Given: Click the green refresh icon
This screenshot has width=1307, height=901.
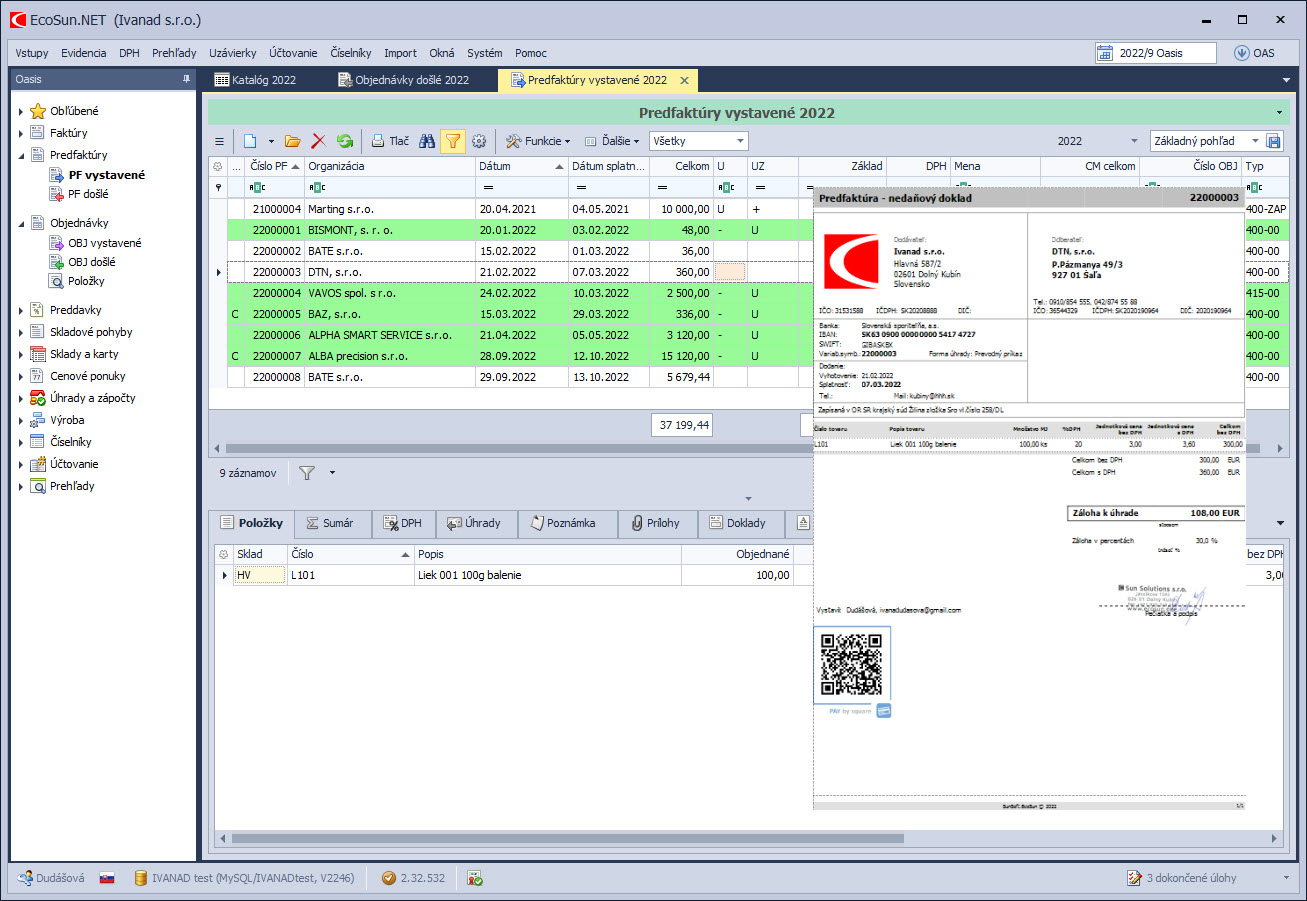Looking at the screenshot, I should 345,142.
